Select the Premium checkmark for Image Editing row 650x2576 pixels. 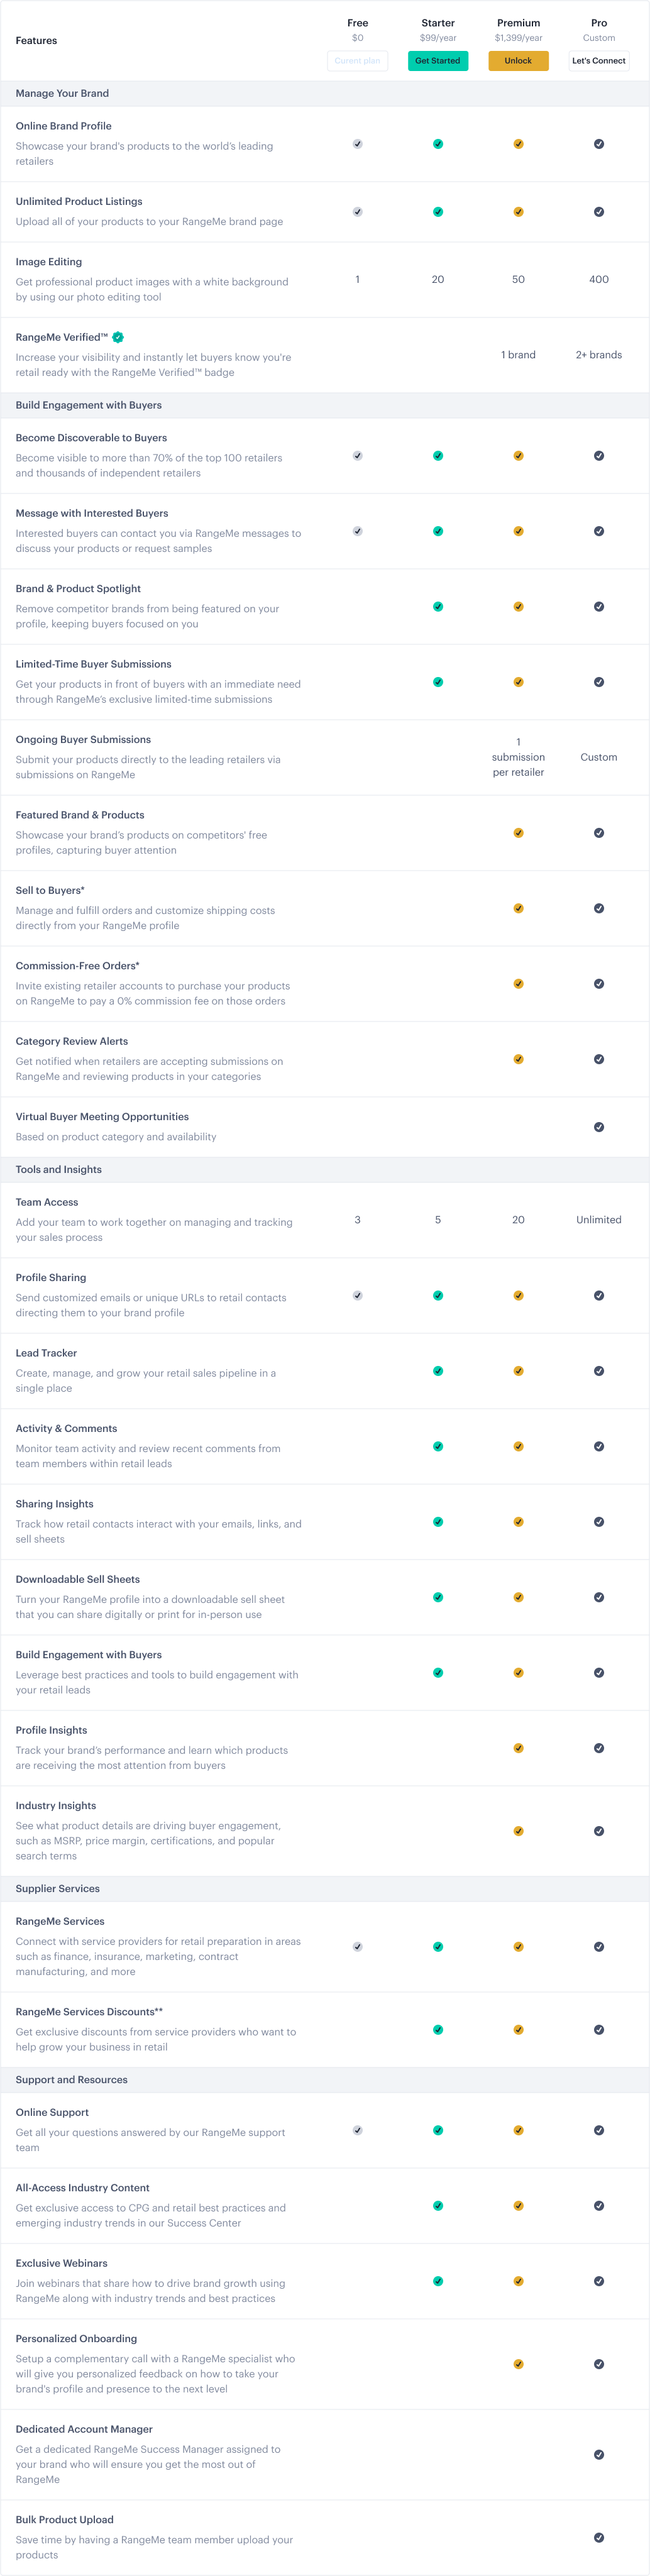click(x=518, y=279)
